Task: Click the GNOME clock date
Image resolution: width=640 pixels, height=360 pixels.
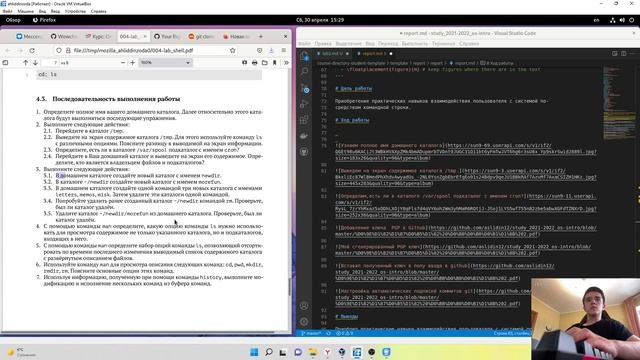Action: (x=320, y=20)
